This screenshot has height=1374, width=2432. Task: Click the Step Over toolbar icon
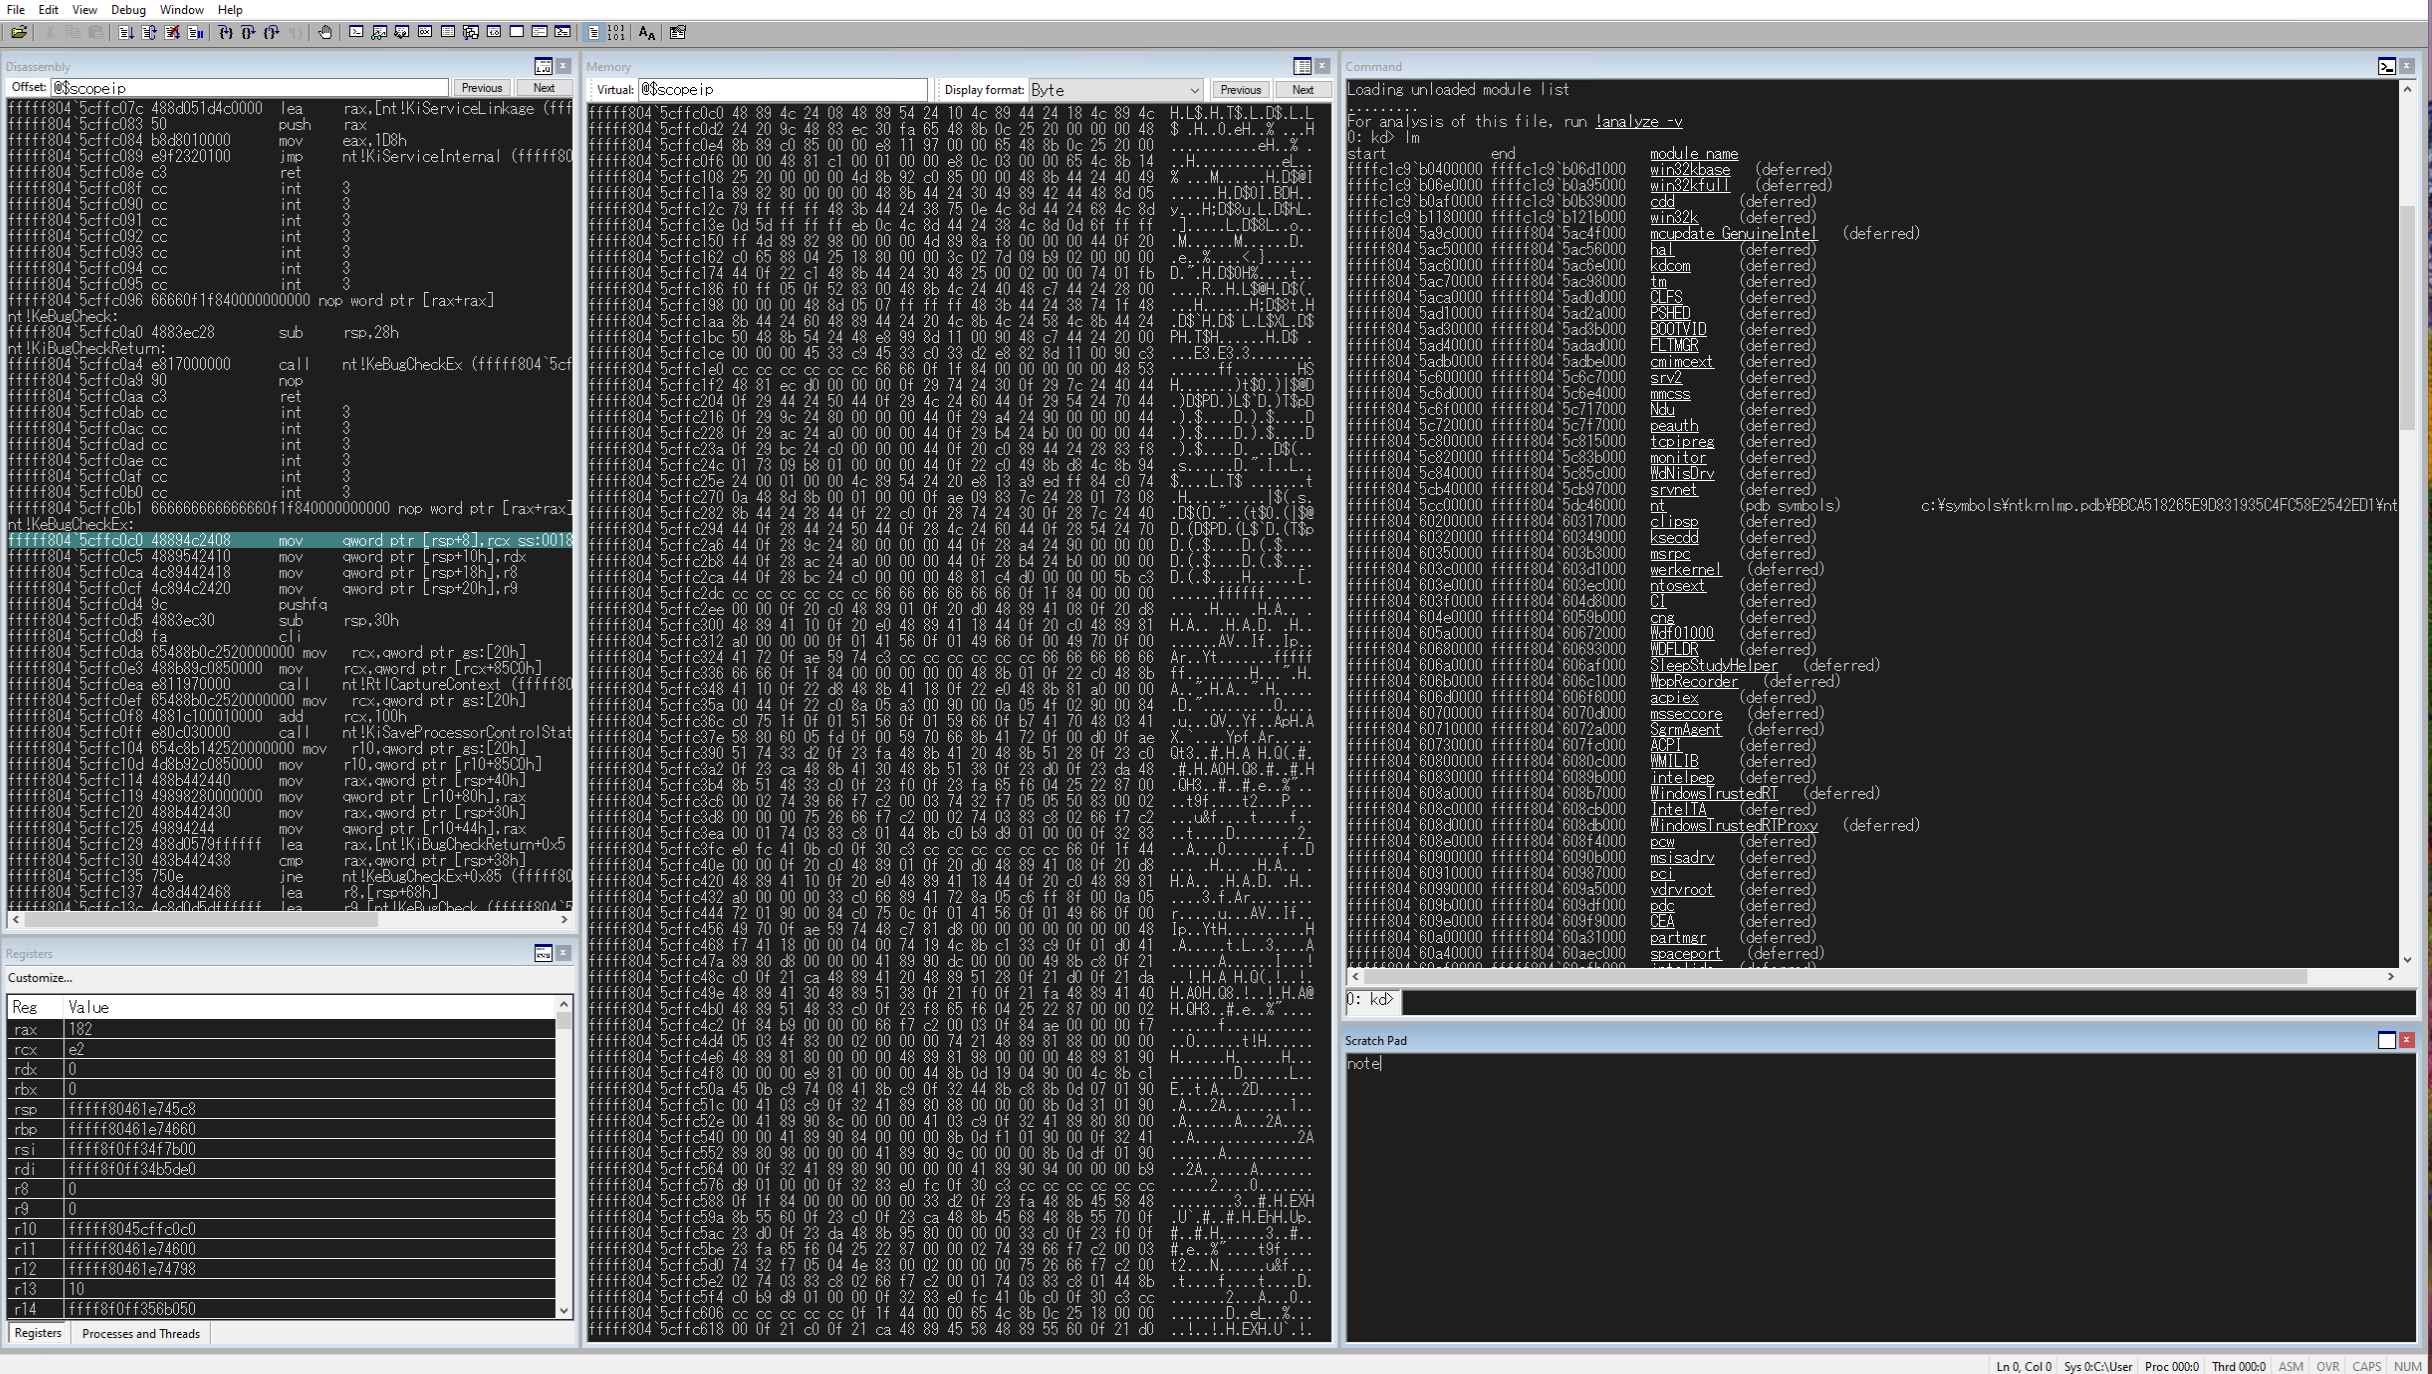(x=248, y=33)
